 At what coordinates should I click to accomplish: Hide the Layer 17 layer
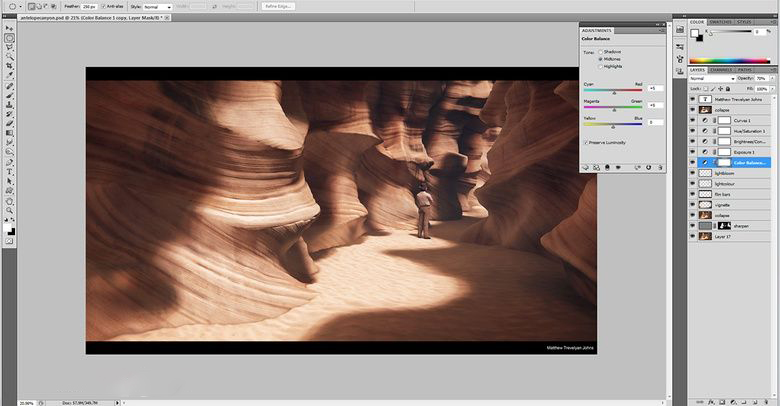pos(692,236)
